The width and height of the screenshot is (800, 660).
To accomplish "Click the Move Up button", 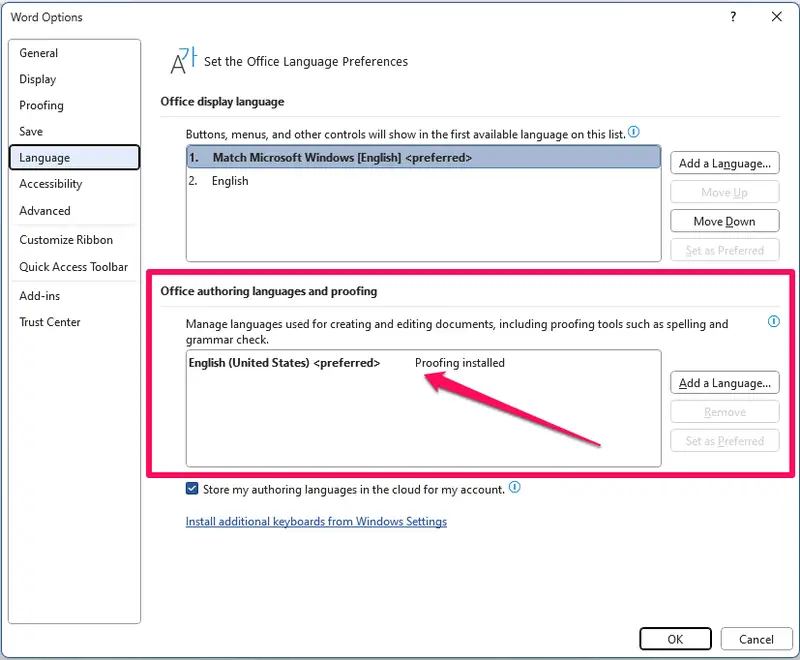I will (724, 192).
